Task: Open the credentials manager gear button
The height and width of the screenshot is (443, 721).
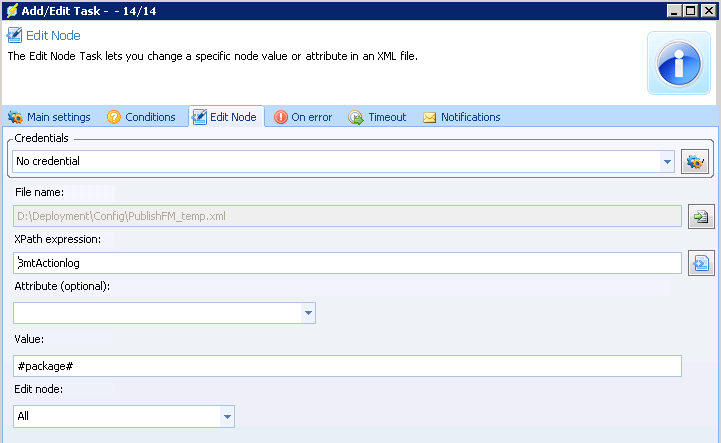Action: click(695, 161)
